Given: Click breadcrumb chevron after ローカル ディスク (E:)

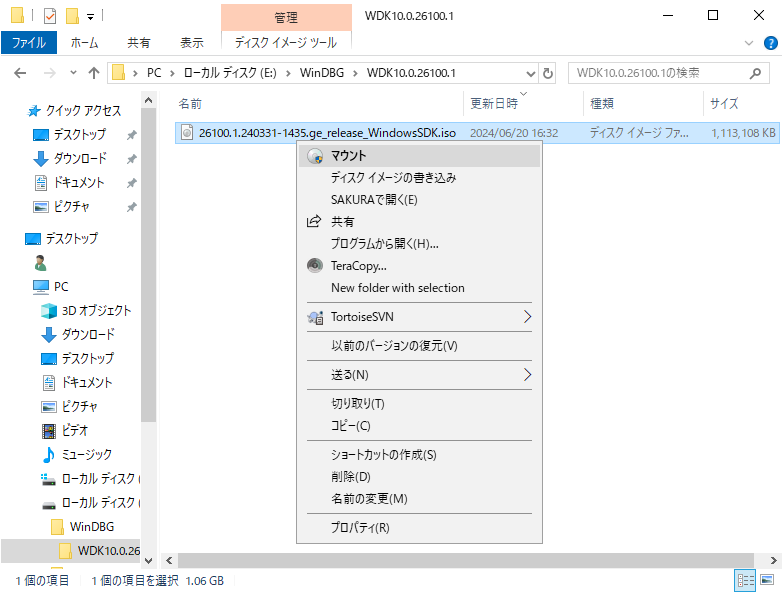Looking at the screenshot, I should pyautogui.click(x=288, y=73).
